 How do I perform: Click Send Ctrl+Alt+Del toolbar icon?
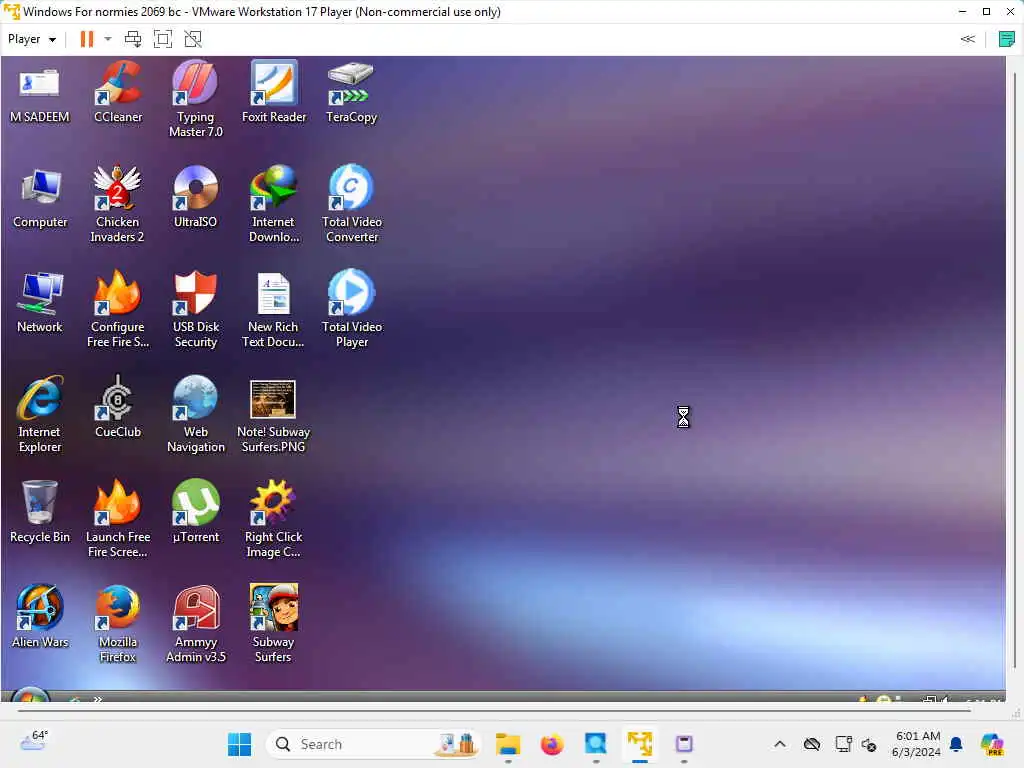point(133,39)
